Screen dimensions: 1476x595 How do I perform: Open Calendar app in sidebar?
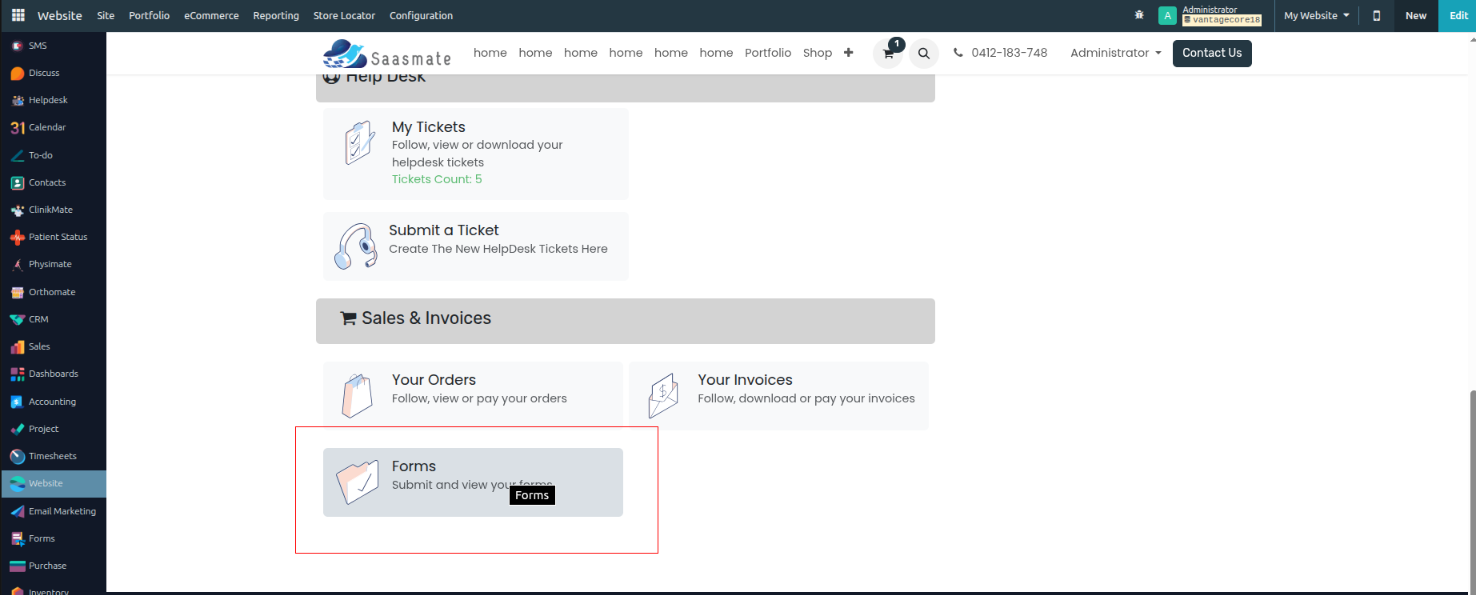point(46,128)
